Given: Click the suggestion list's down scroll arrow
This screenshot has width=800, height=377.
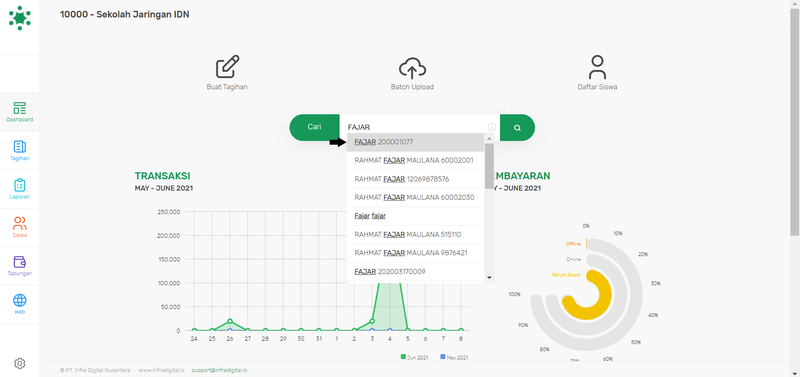Looking at the screenshot, I should 489,278.
